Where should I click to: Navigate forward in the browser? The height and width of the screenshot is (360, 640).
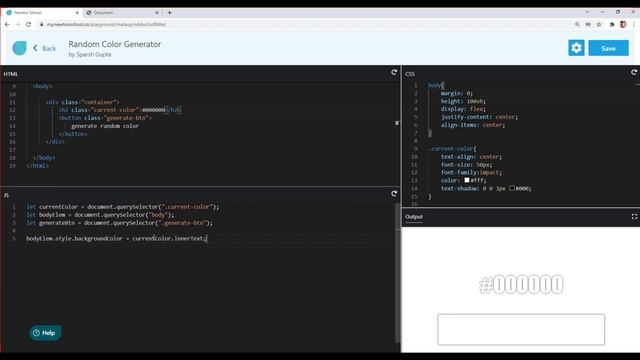pyautogui.click(x=18, y=24)
